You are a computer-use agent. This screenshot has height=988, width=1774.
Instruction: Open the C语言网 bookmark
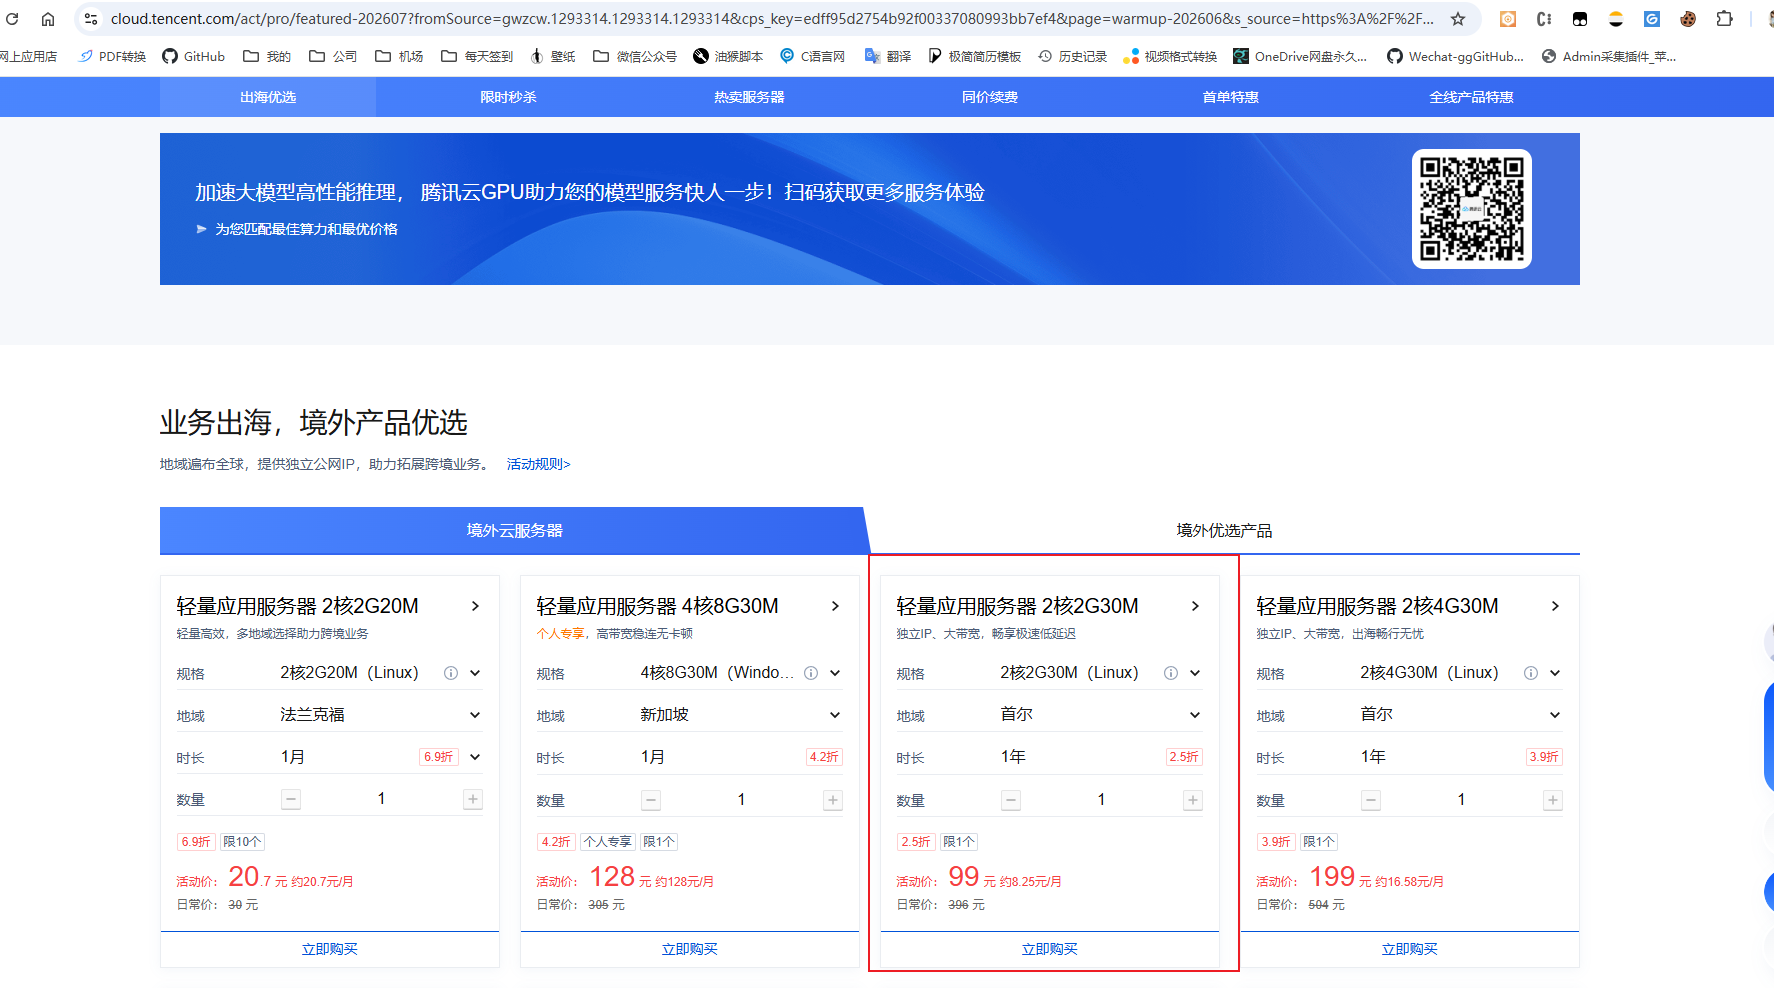click(x=813, y=57)
